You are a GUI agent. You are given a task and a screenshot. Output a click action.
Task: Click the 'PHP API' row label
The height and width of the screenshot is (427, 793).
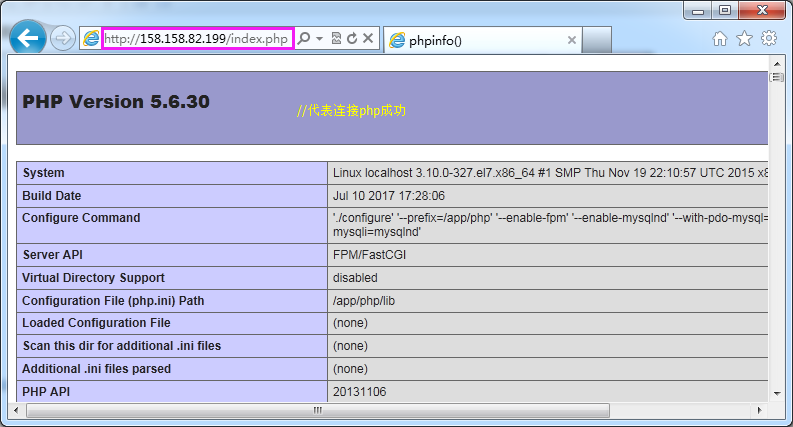46,392
